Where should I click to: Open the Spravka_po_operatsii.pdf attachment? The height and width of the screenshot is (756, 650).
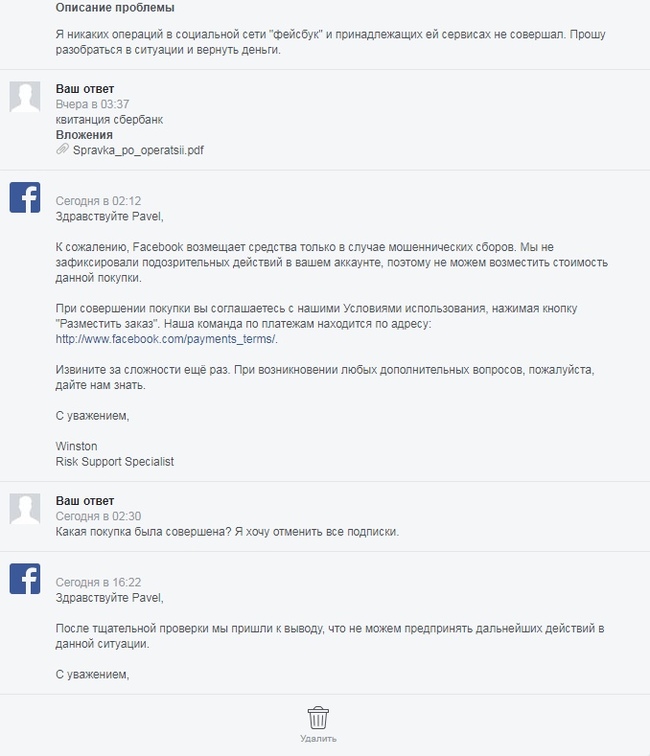[138, 150]
